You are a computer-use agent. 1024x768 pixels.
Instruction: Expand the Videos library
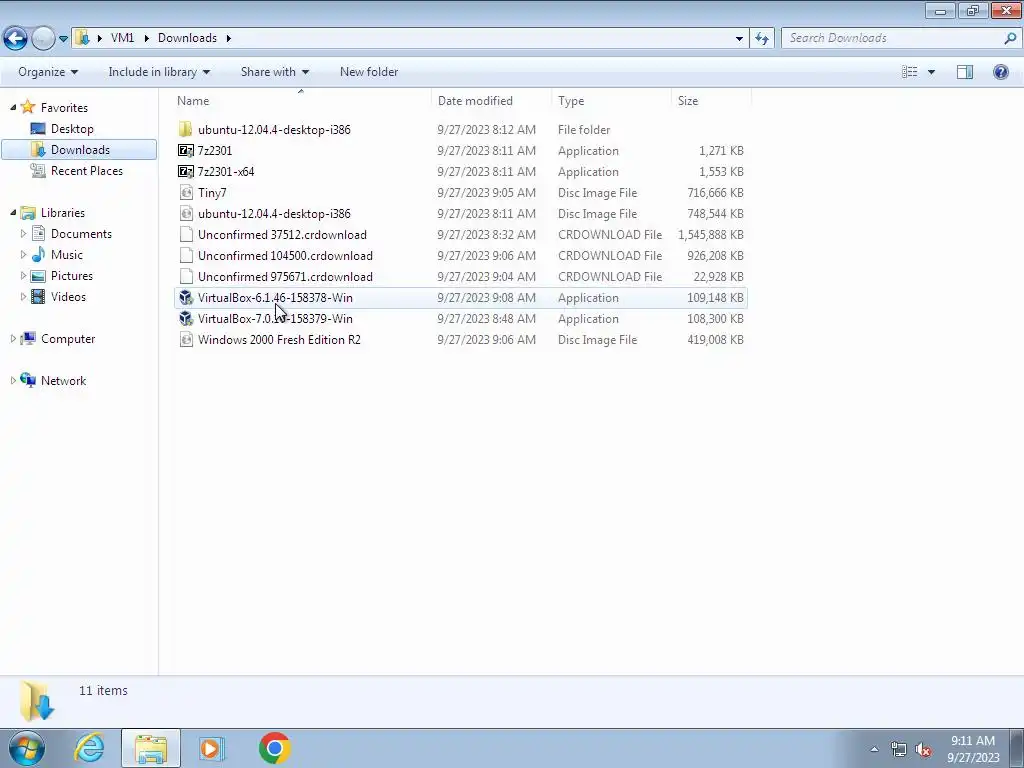point(24,296)
